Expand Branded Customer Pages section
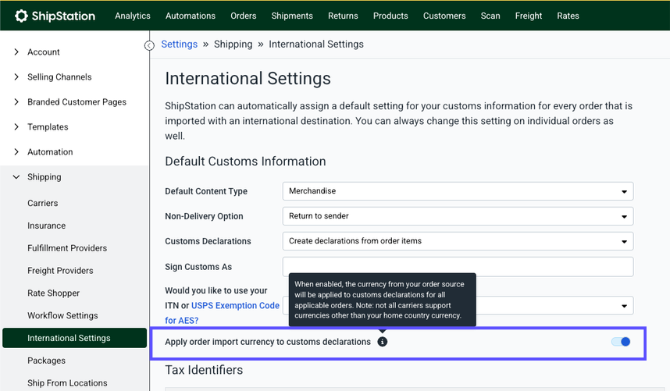670x391 pixels. [x=17, y=102]
